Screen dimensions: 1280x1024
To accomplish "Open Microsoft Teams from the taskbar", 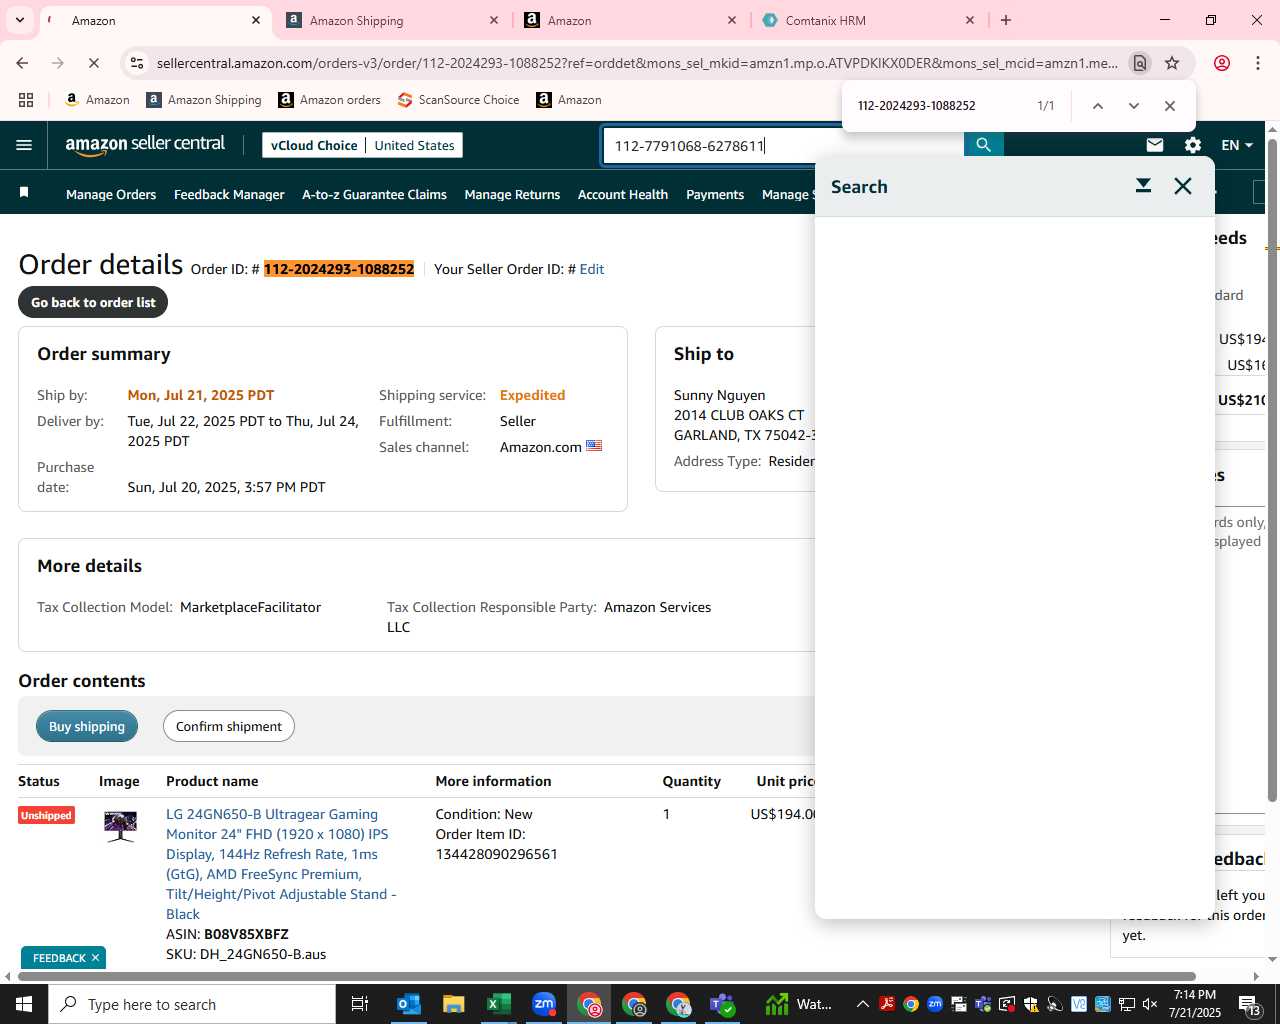I will 723,1004.
